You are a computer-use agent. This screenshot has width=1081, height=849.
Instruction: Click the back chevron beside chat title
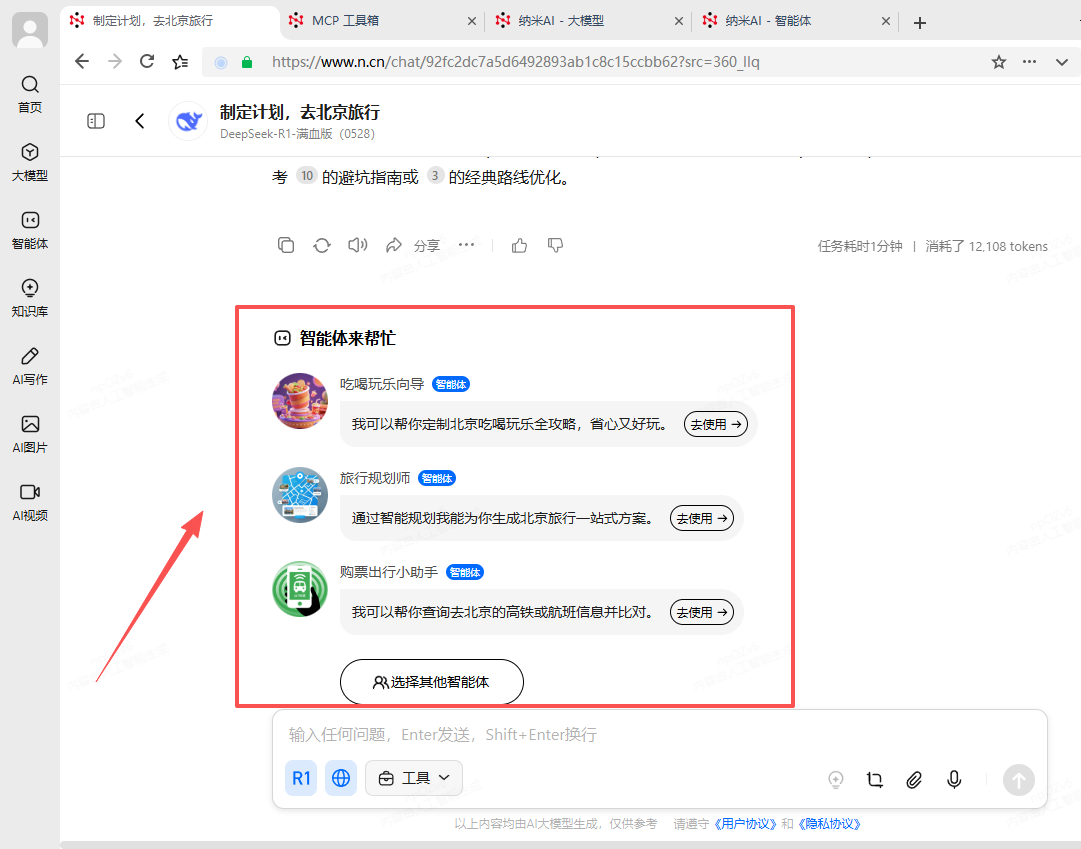[x=139, y=121]
